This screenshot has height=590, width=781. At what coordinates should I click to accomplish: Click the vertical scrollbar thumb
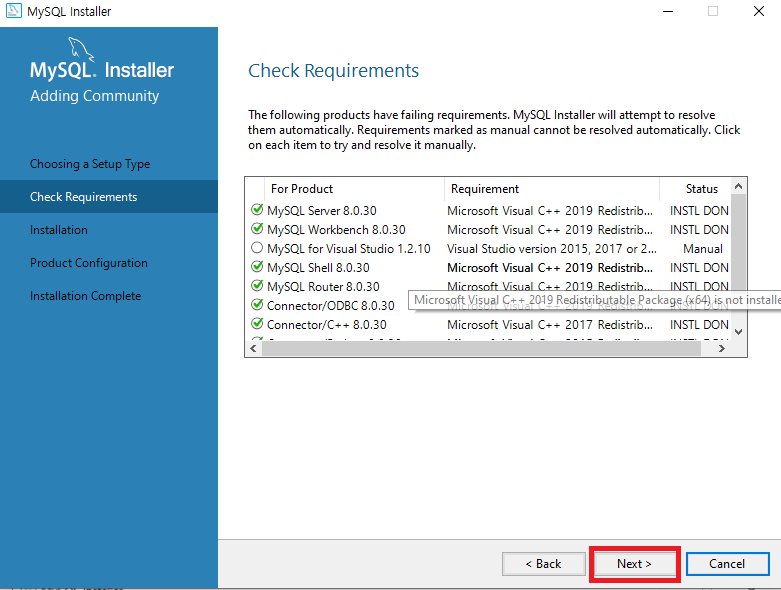(x=738, y=241)
